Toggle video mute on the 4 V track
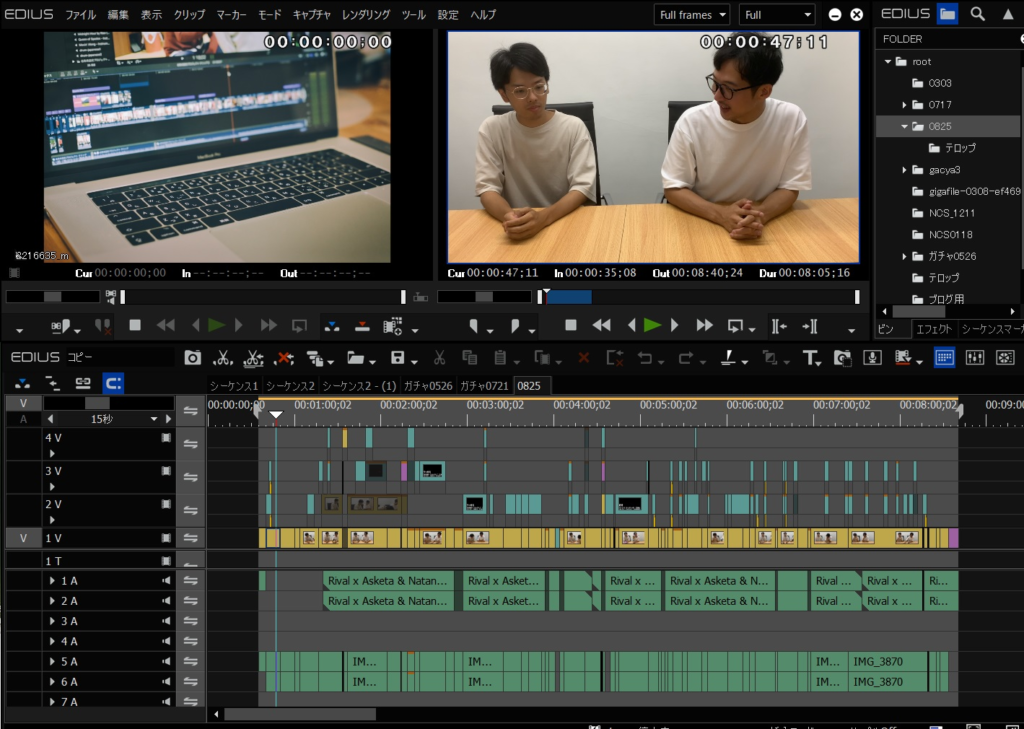The image size is (1024, 729). click(x=167, y=438)
